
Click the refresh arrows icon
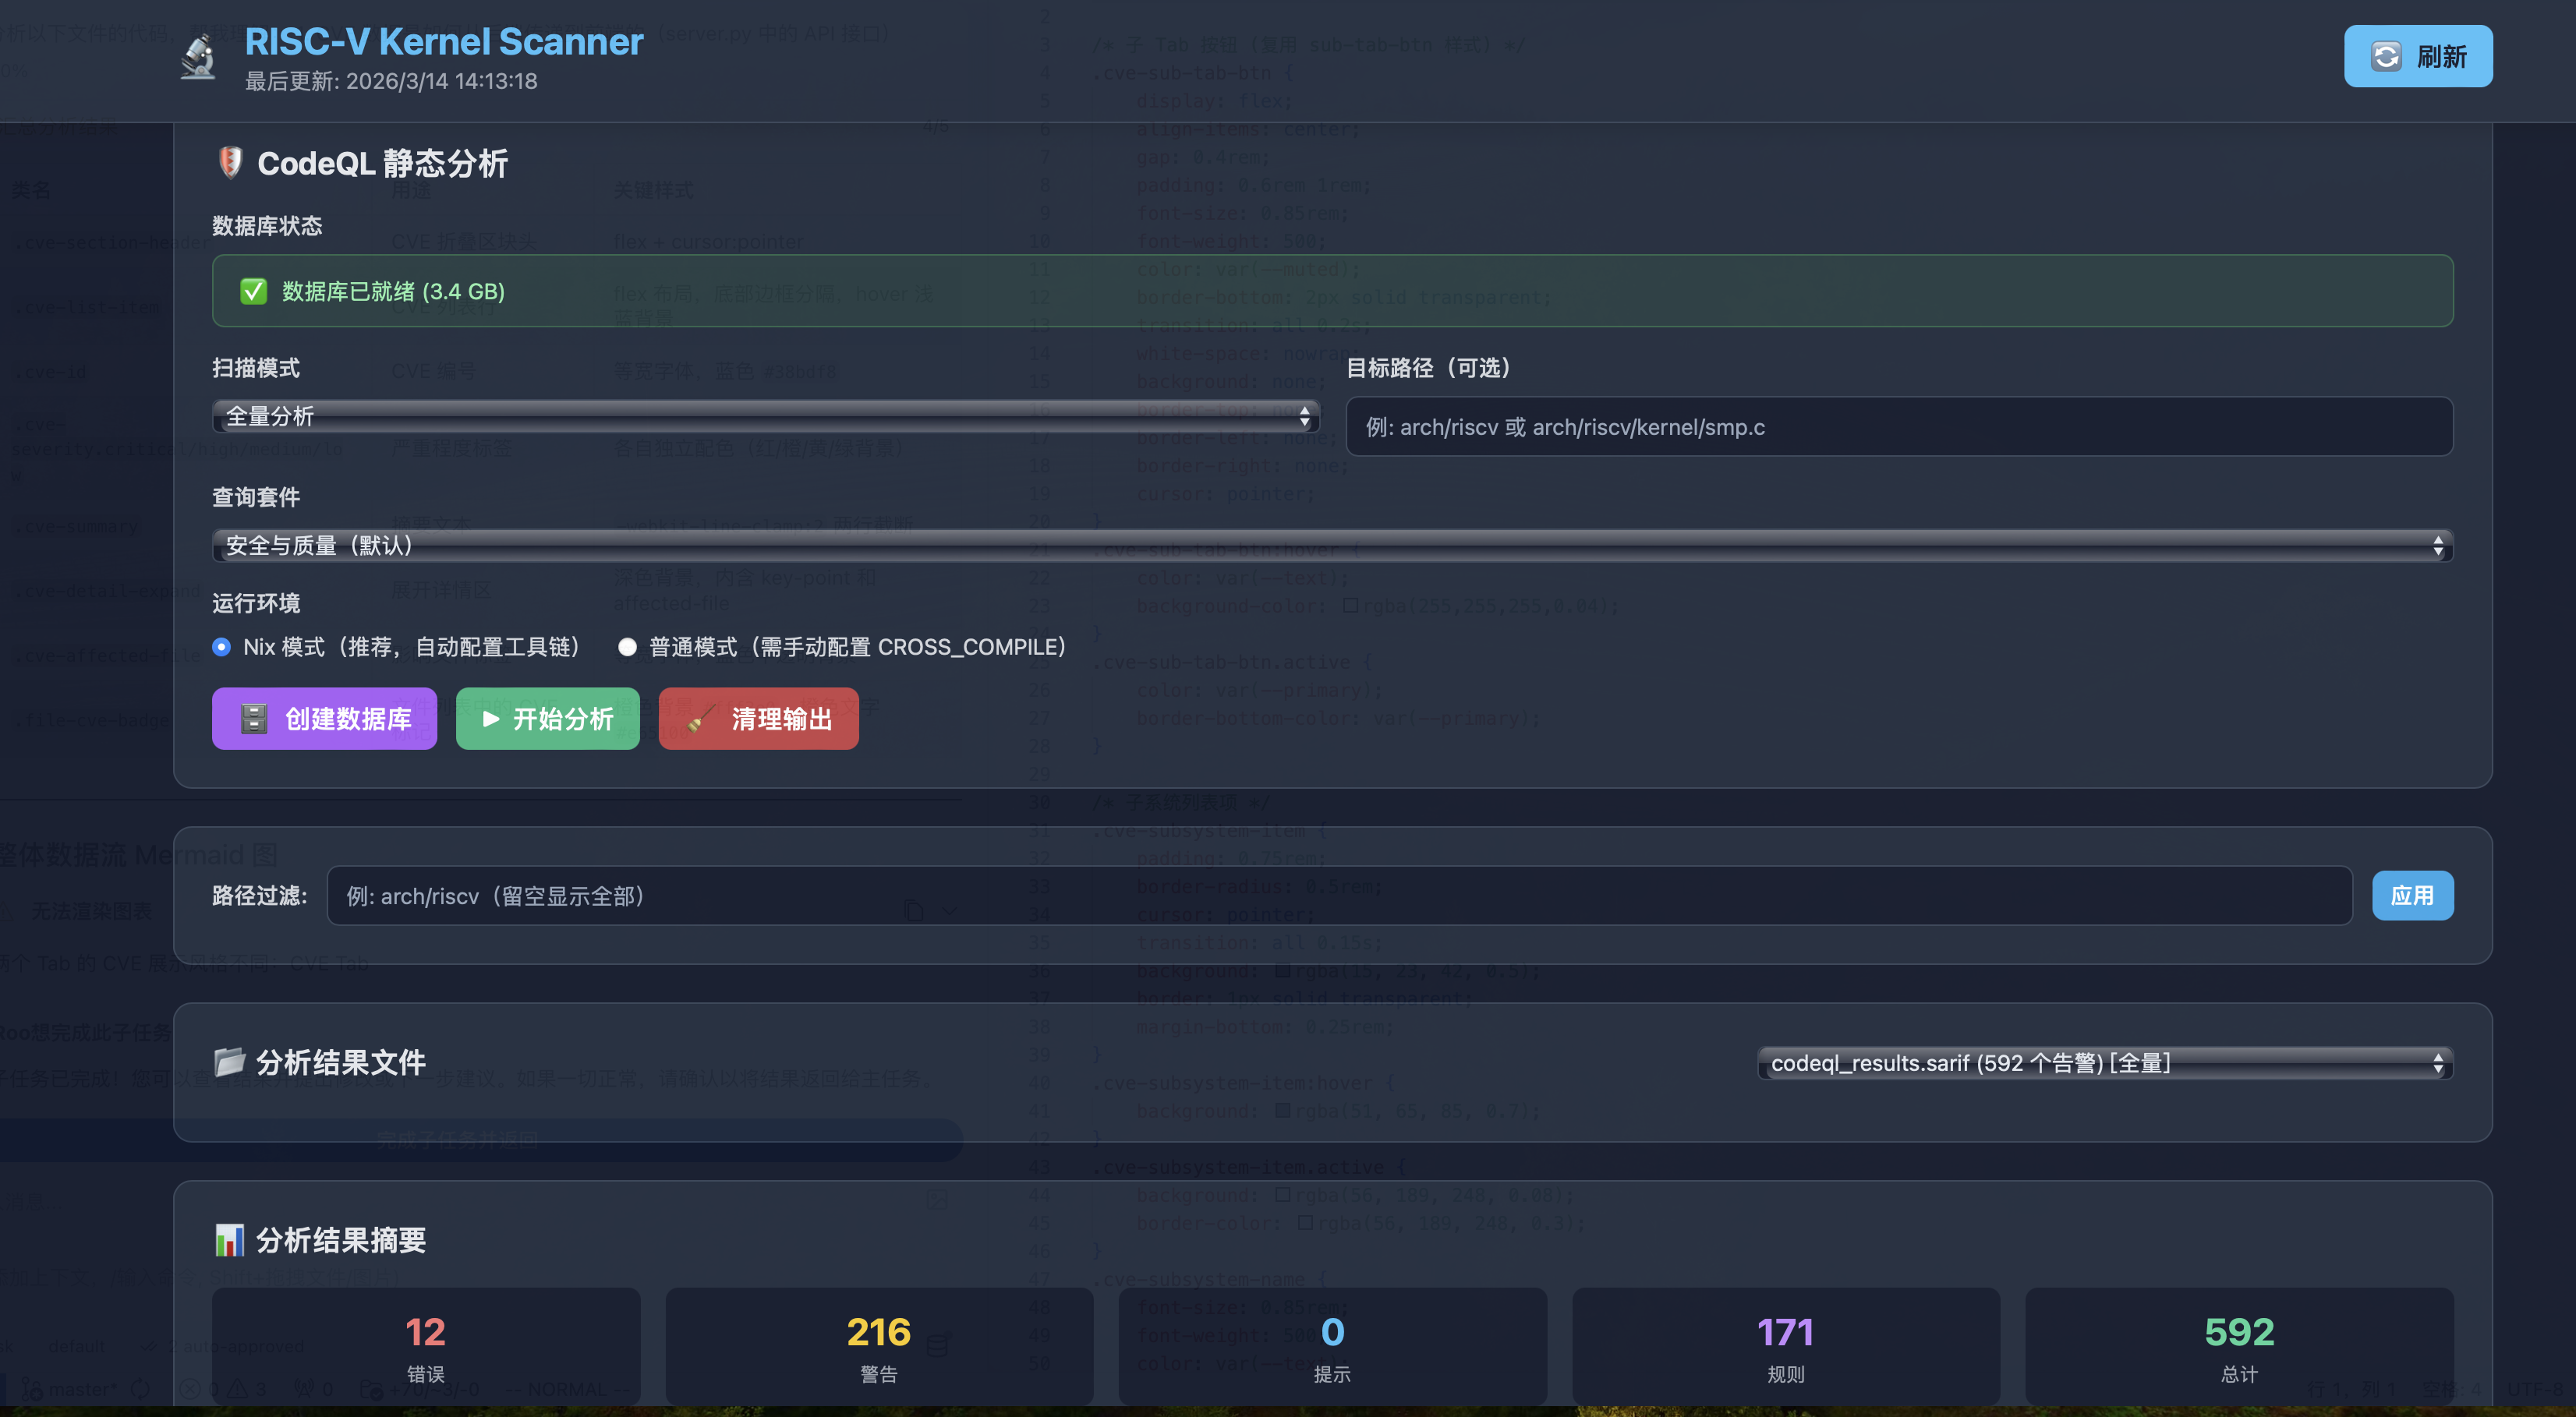pos(2386,56)
